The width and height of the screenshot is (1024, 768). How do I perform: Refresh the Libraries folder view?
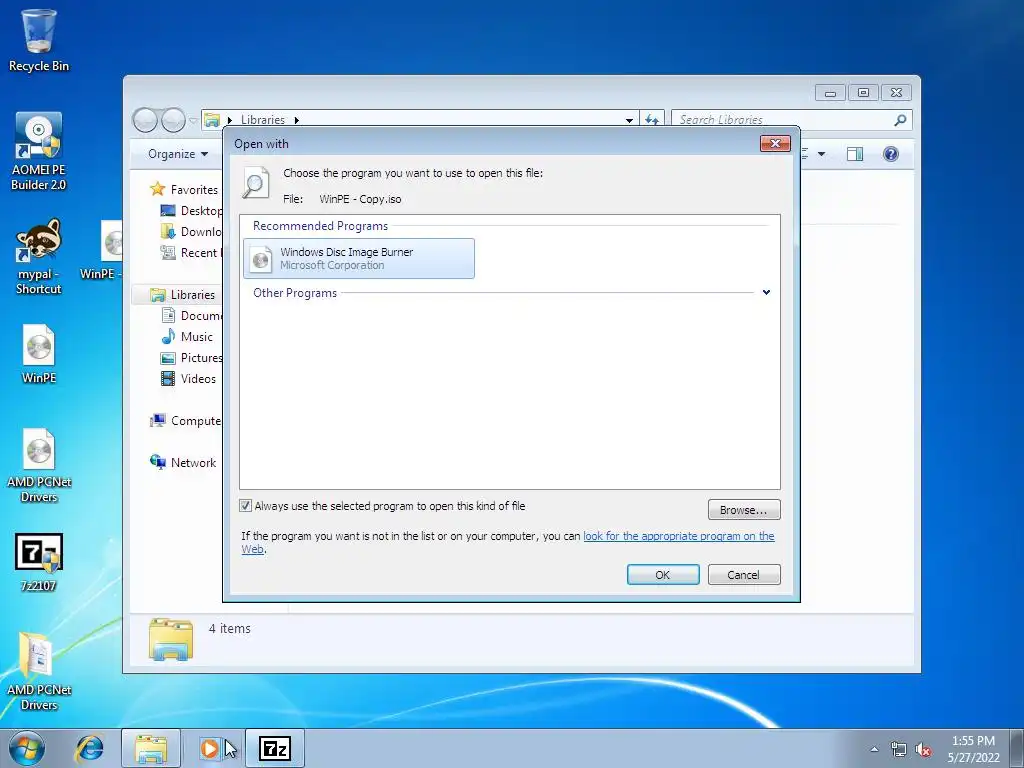(652, 120)
